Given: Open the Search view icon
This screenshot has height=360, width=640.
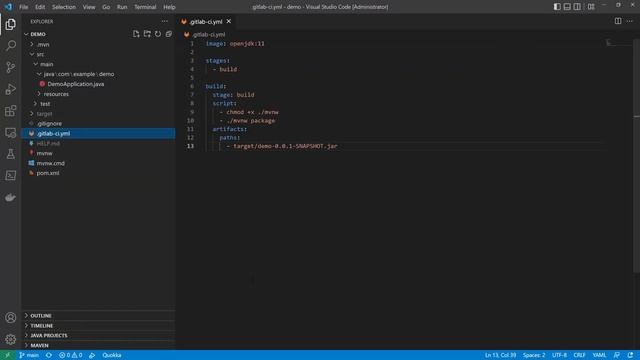Looking at the screenshot, I should click(11, 45).
